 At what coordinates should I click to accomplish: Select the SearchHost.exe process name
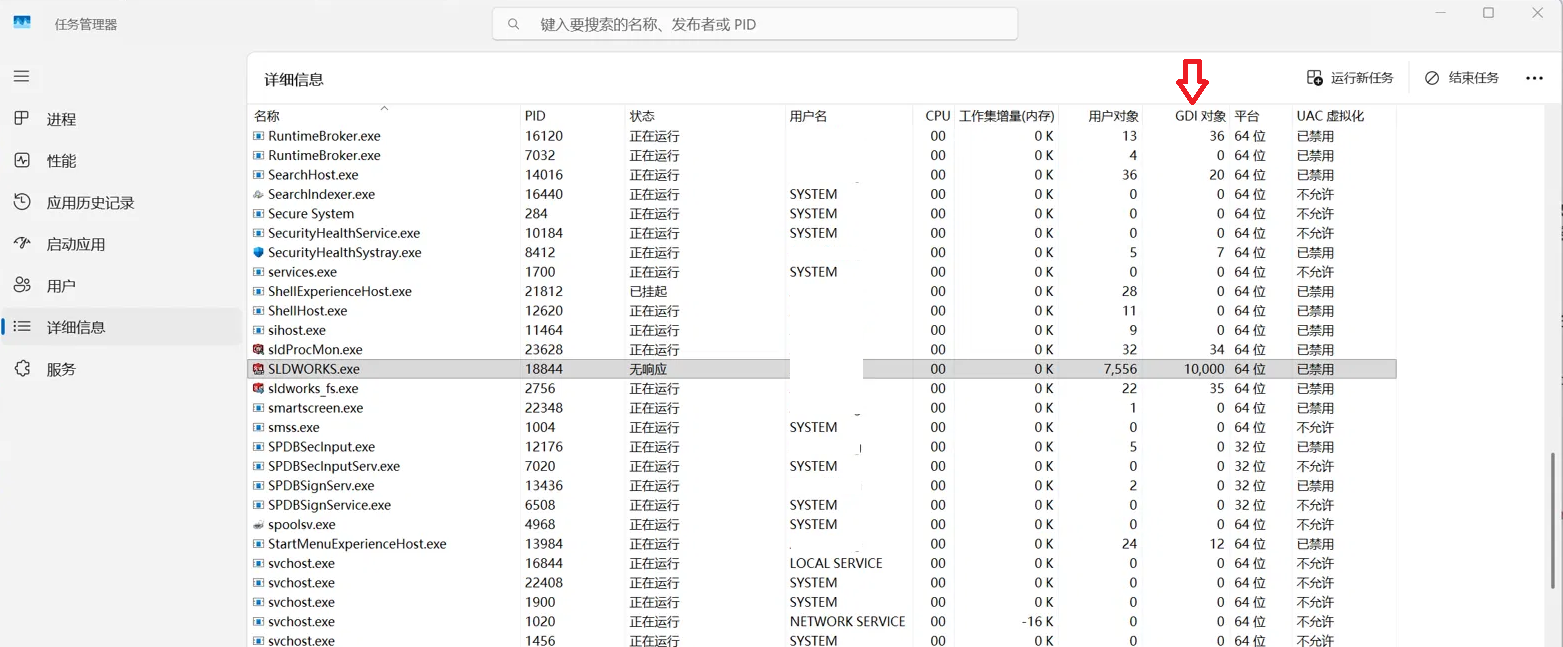coord(313,175)
